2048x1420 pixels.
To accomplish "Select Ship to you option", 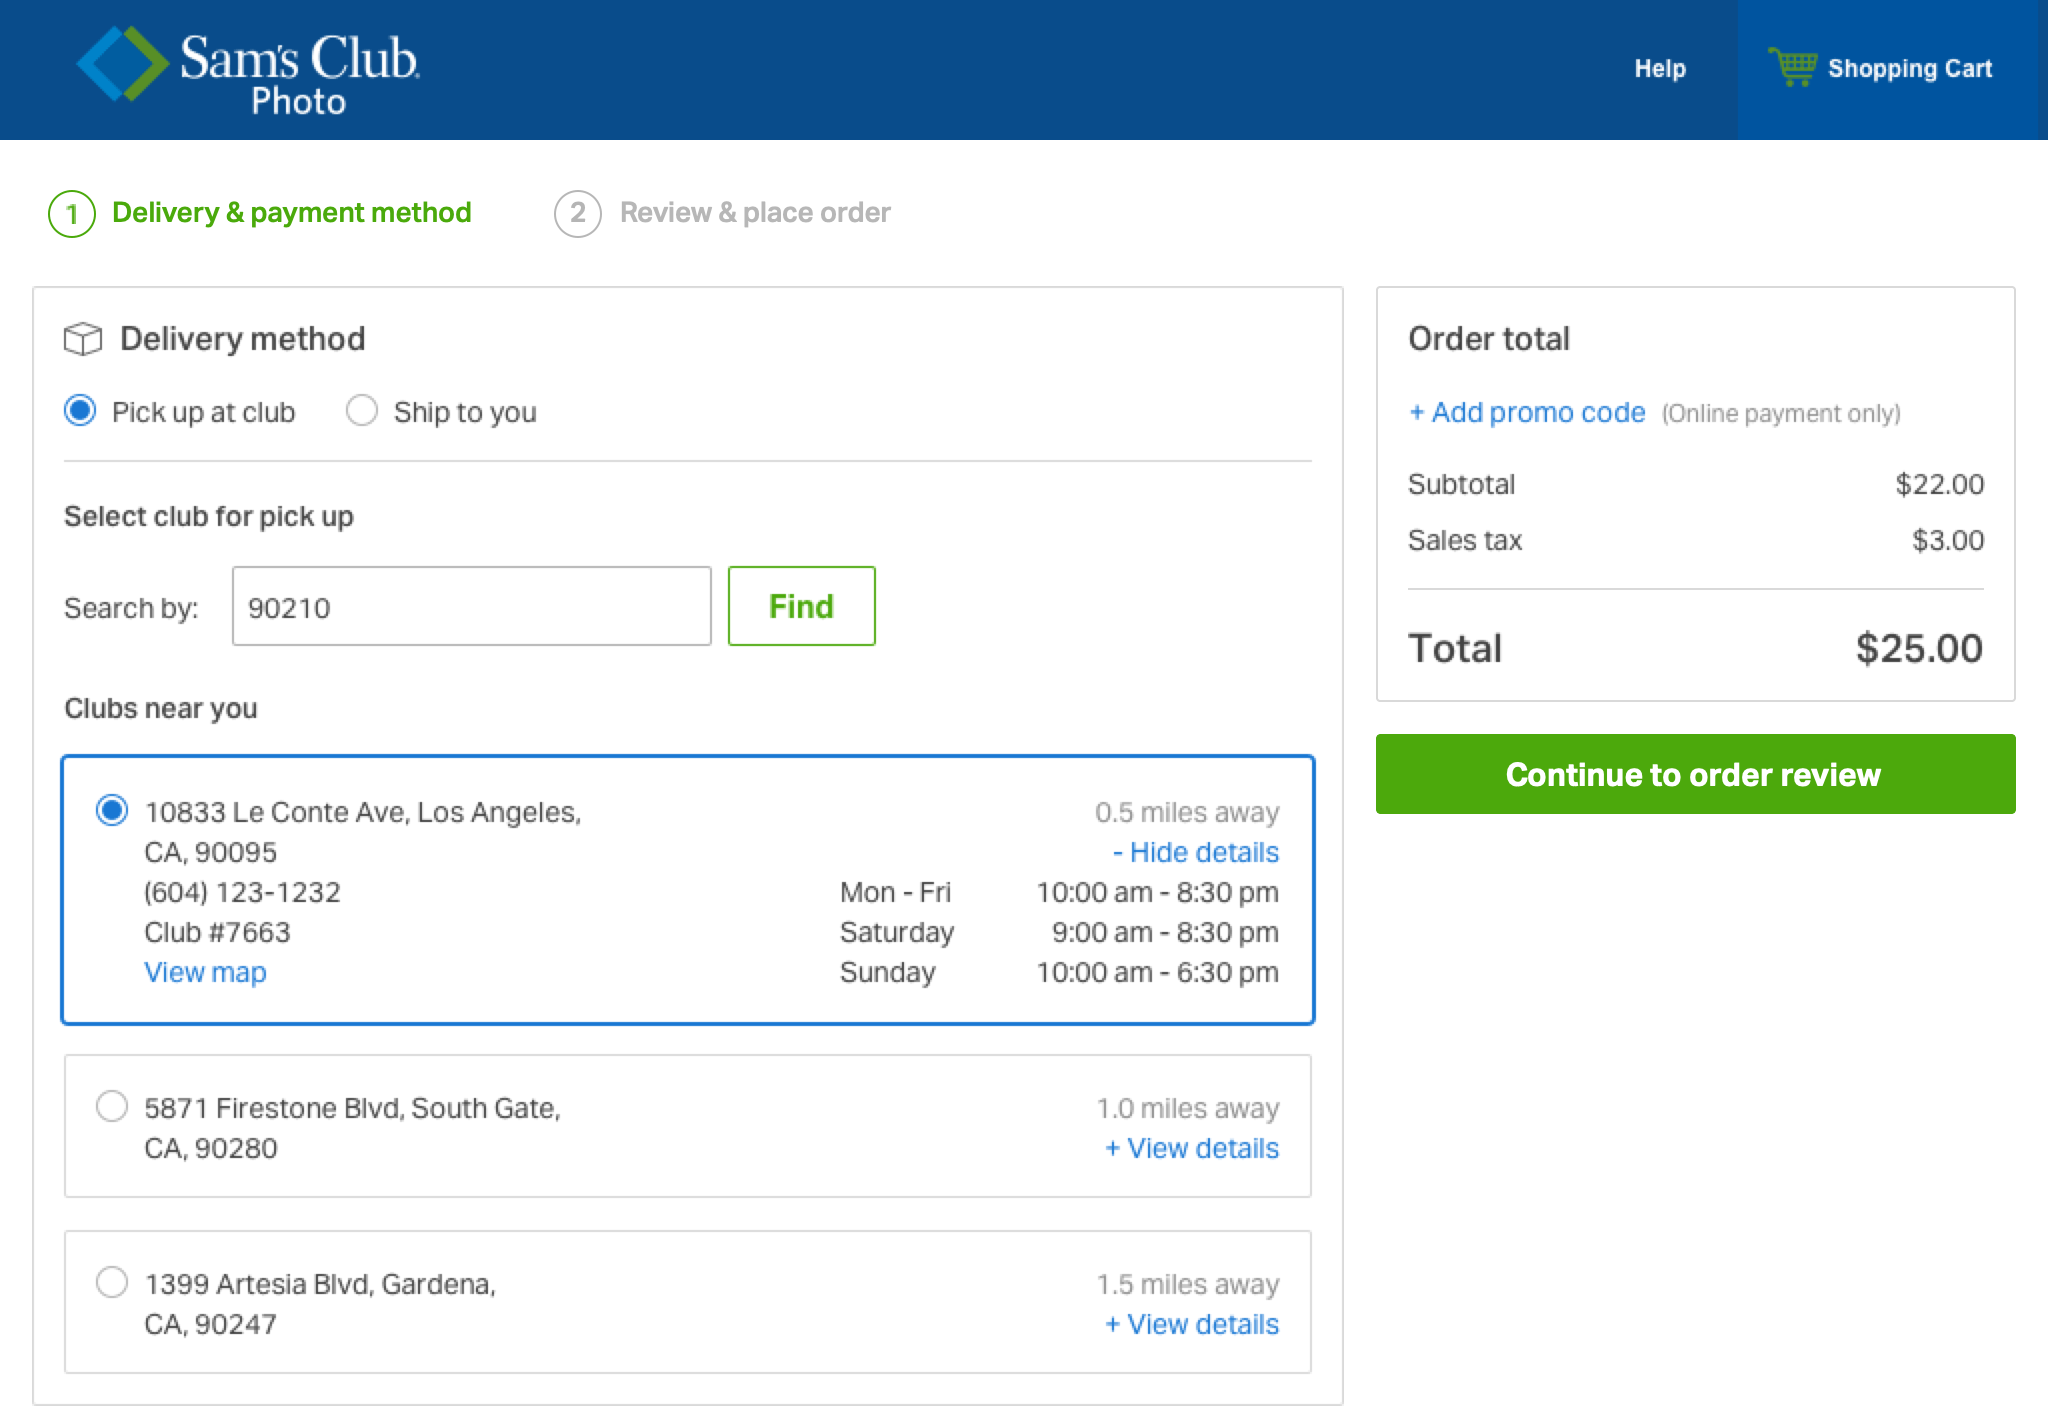I will point(361,411).
